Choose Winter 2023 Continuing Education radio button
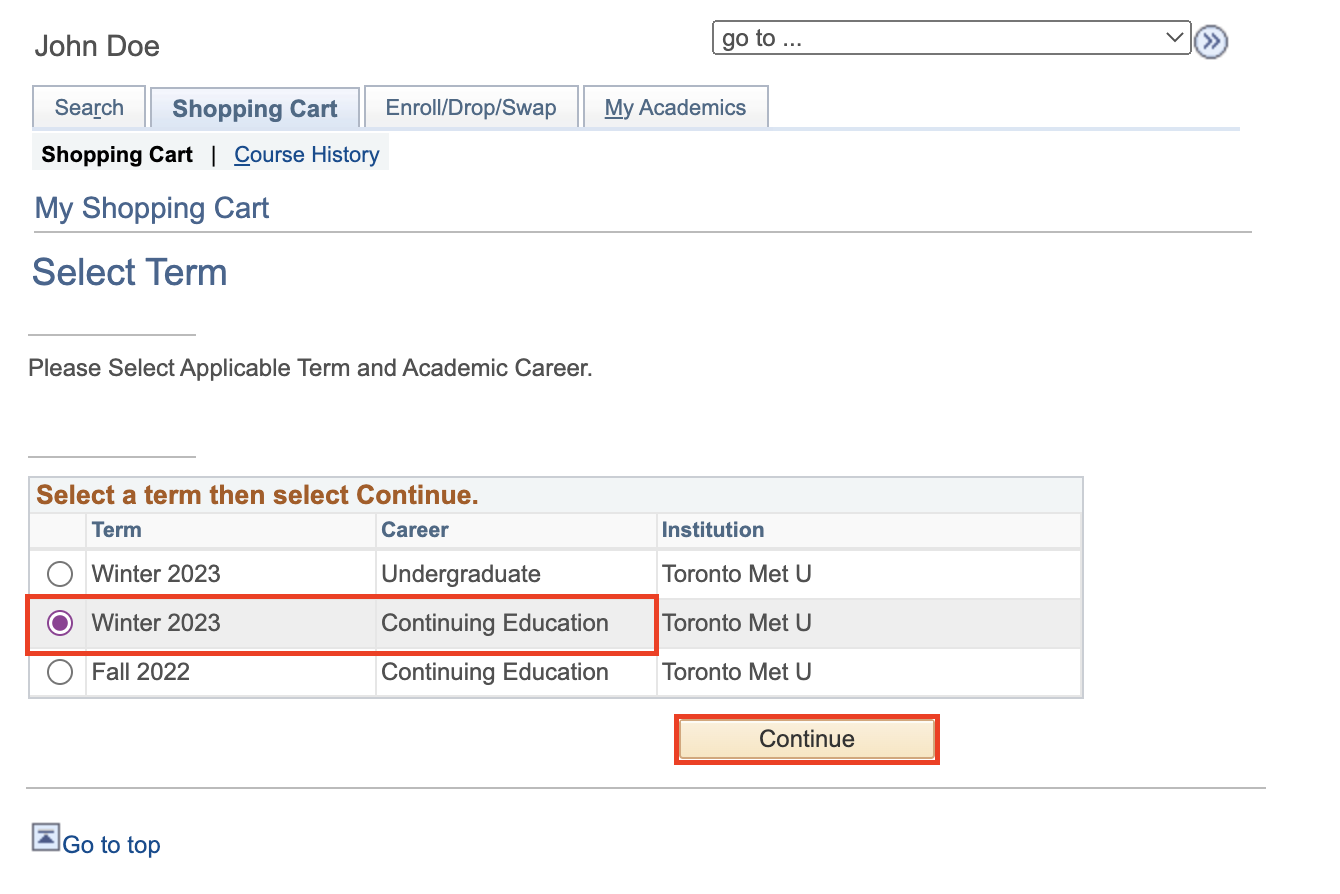Viewport: 1340px width, 894px height. pyautogui.click(x=60, y=623)
